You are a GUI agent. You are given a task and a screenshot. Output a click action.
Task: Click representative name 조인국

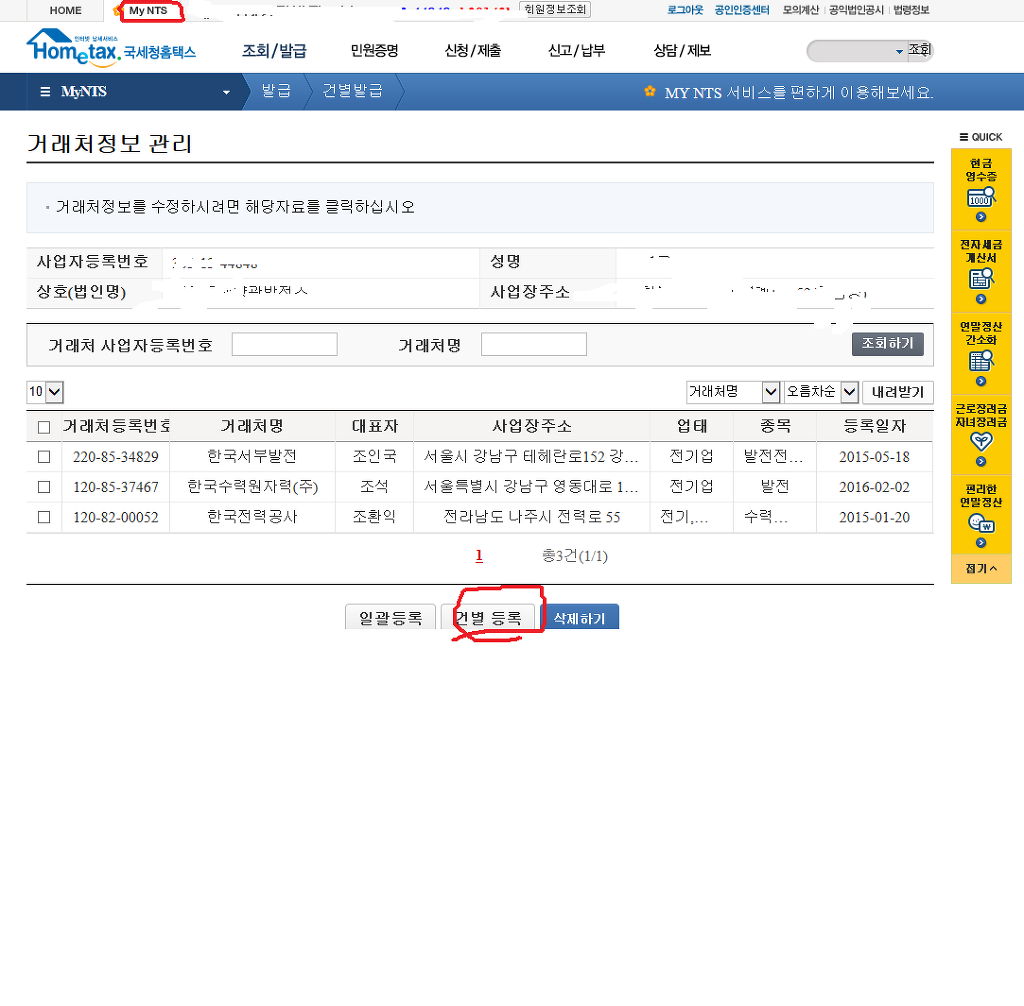[374, 457]
